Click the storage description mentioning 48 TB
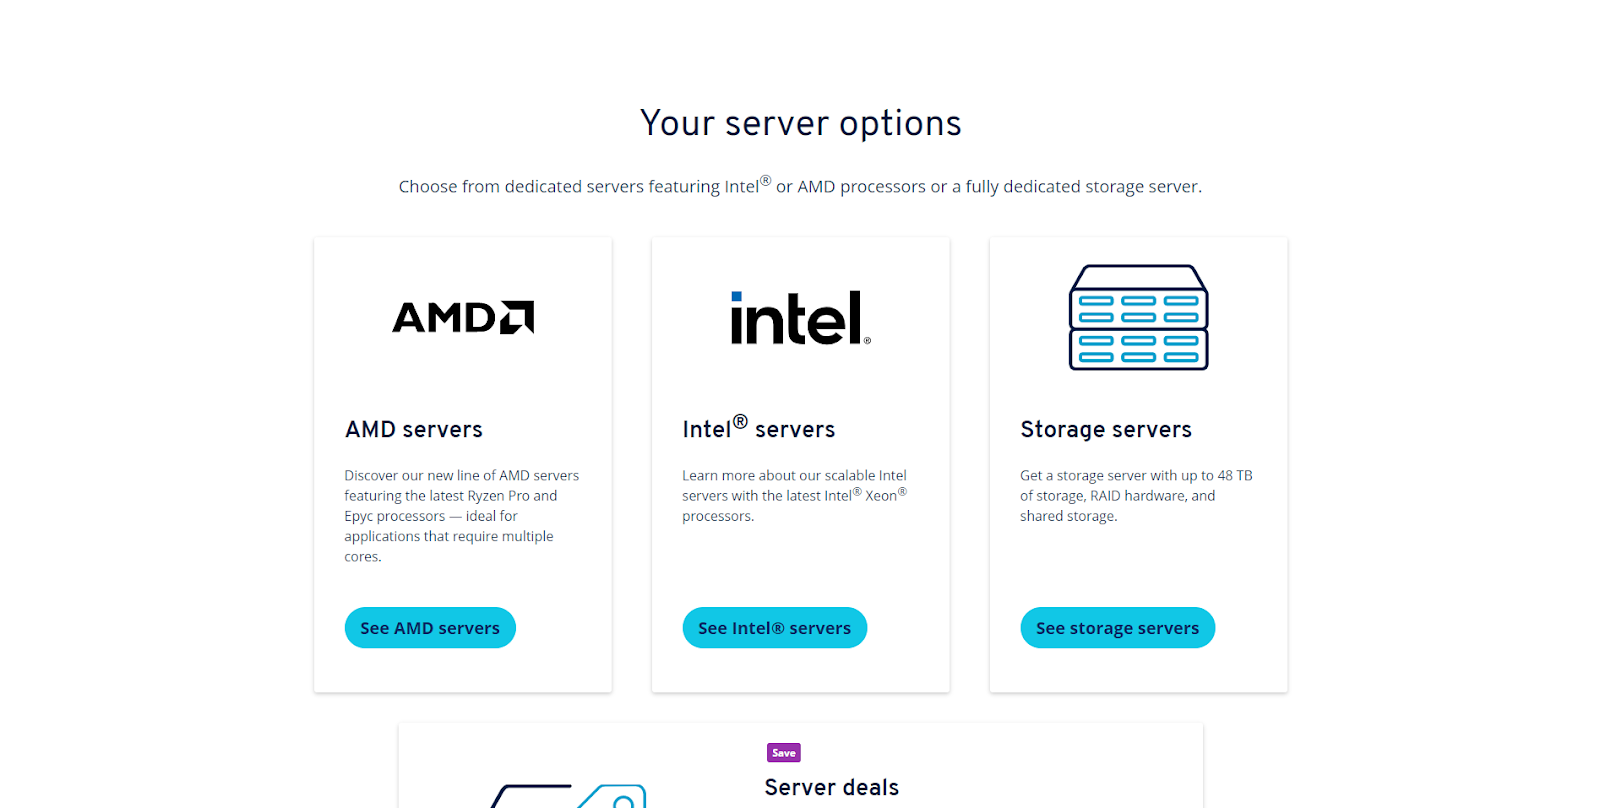Image resolution: width=1600 pixels, height=808 pixels. click(1136, 495)
